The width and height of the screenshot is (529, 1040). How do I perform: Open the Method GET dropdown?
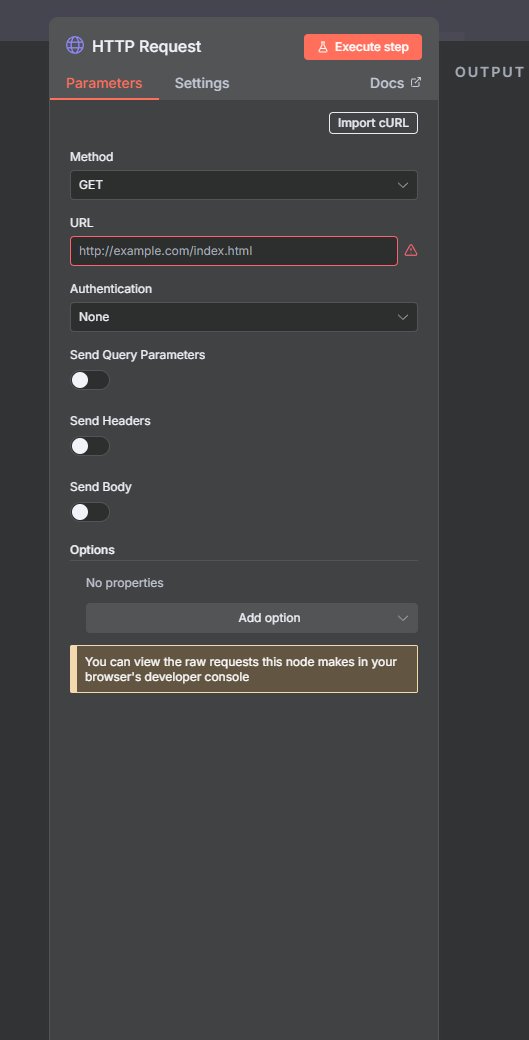[244, 185]
